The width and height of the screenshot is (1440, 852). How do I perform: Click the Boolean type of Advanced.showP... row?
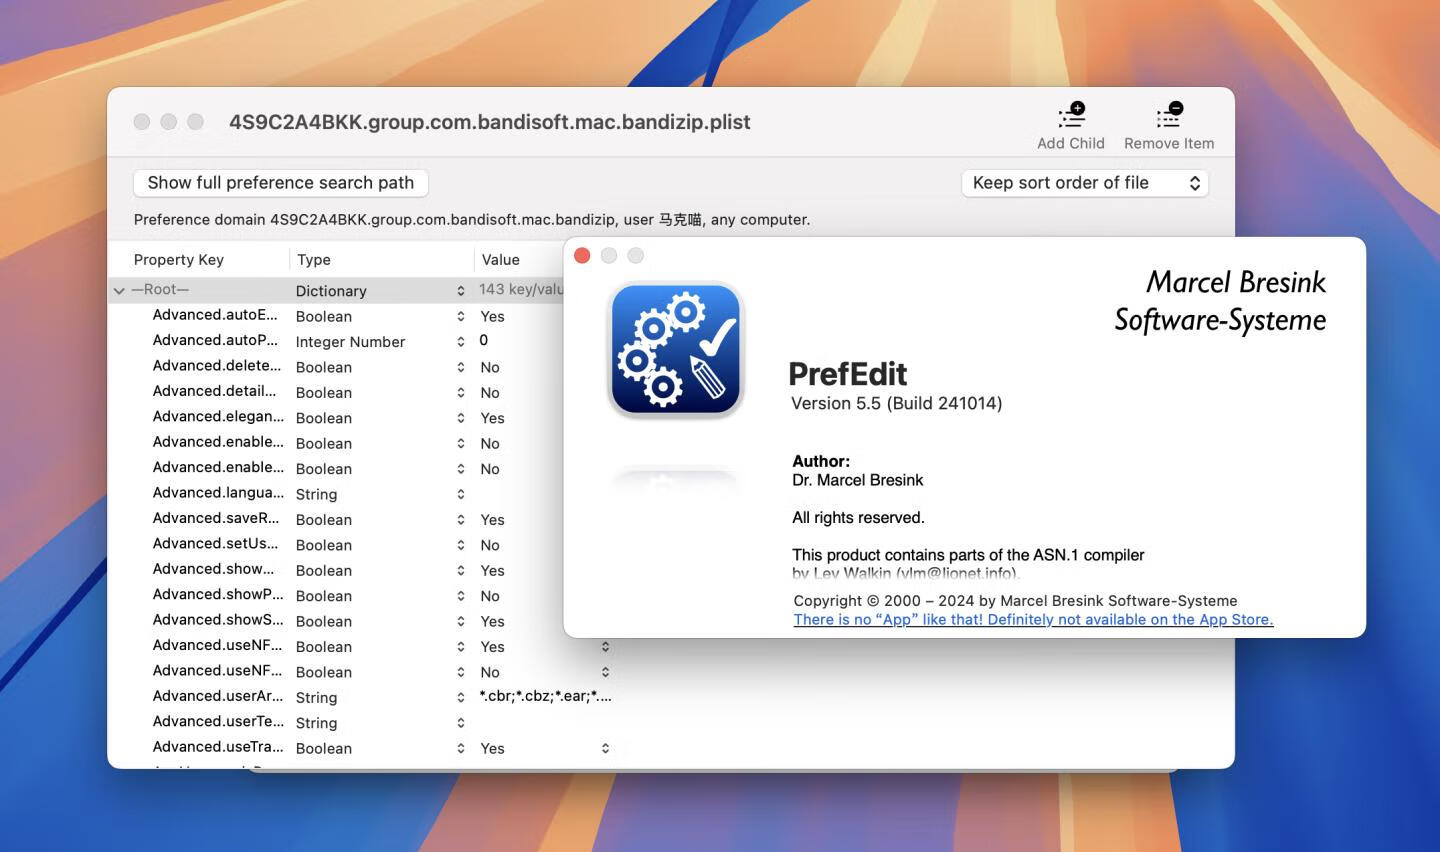[x=324, y=596]
